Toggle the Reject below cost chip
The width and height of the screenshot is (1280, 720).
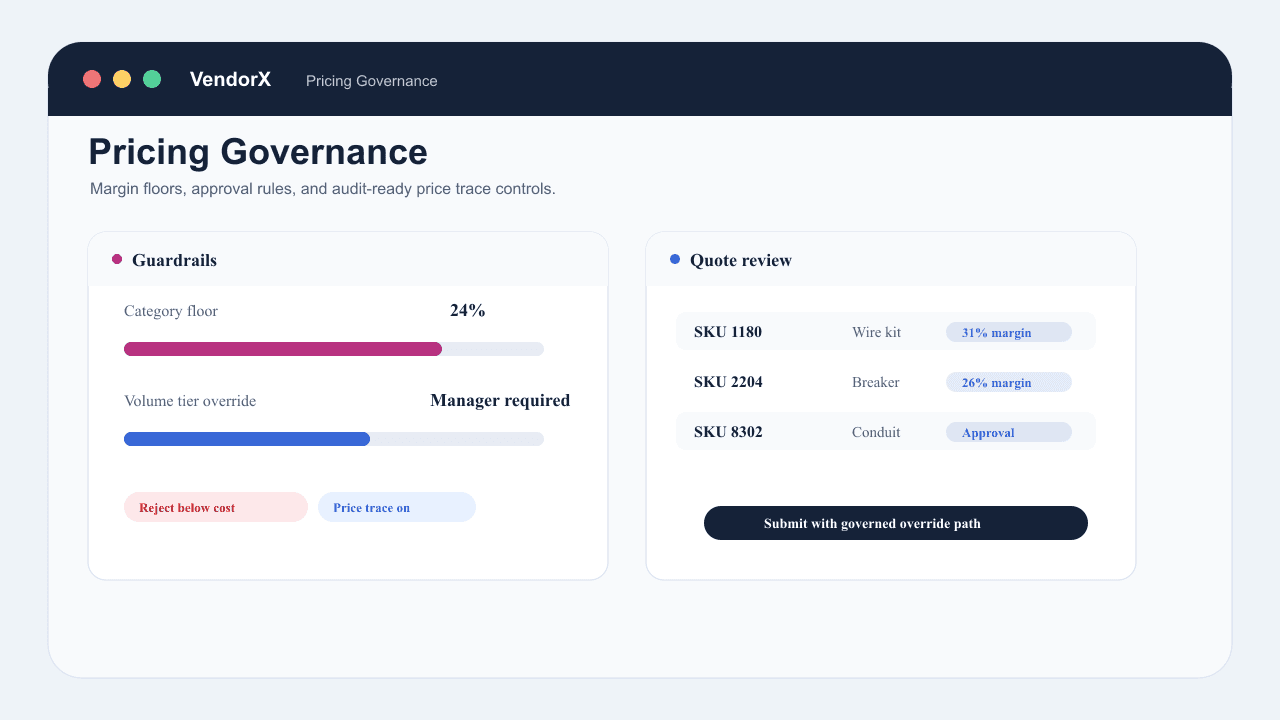216,507
